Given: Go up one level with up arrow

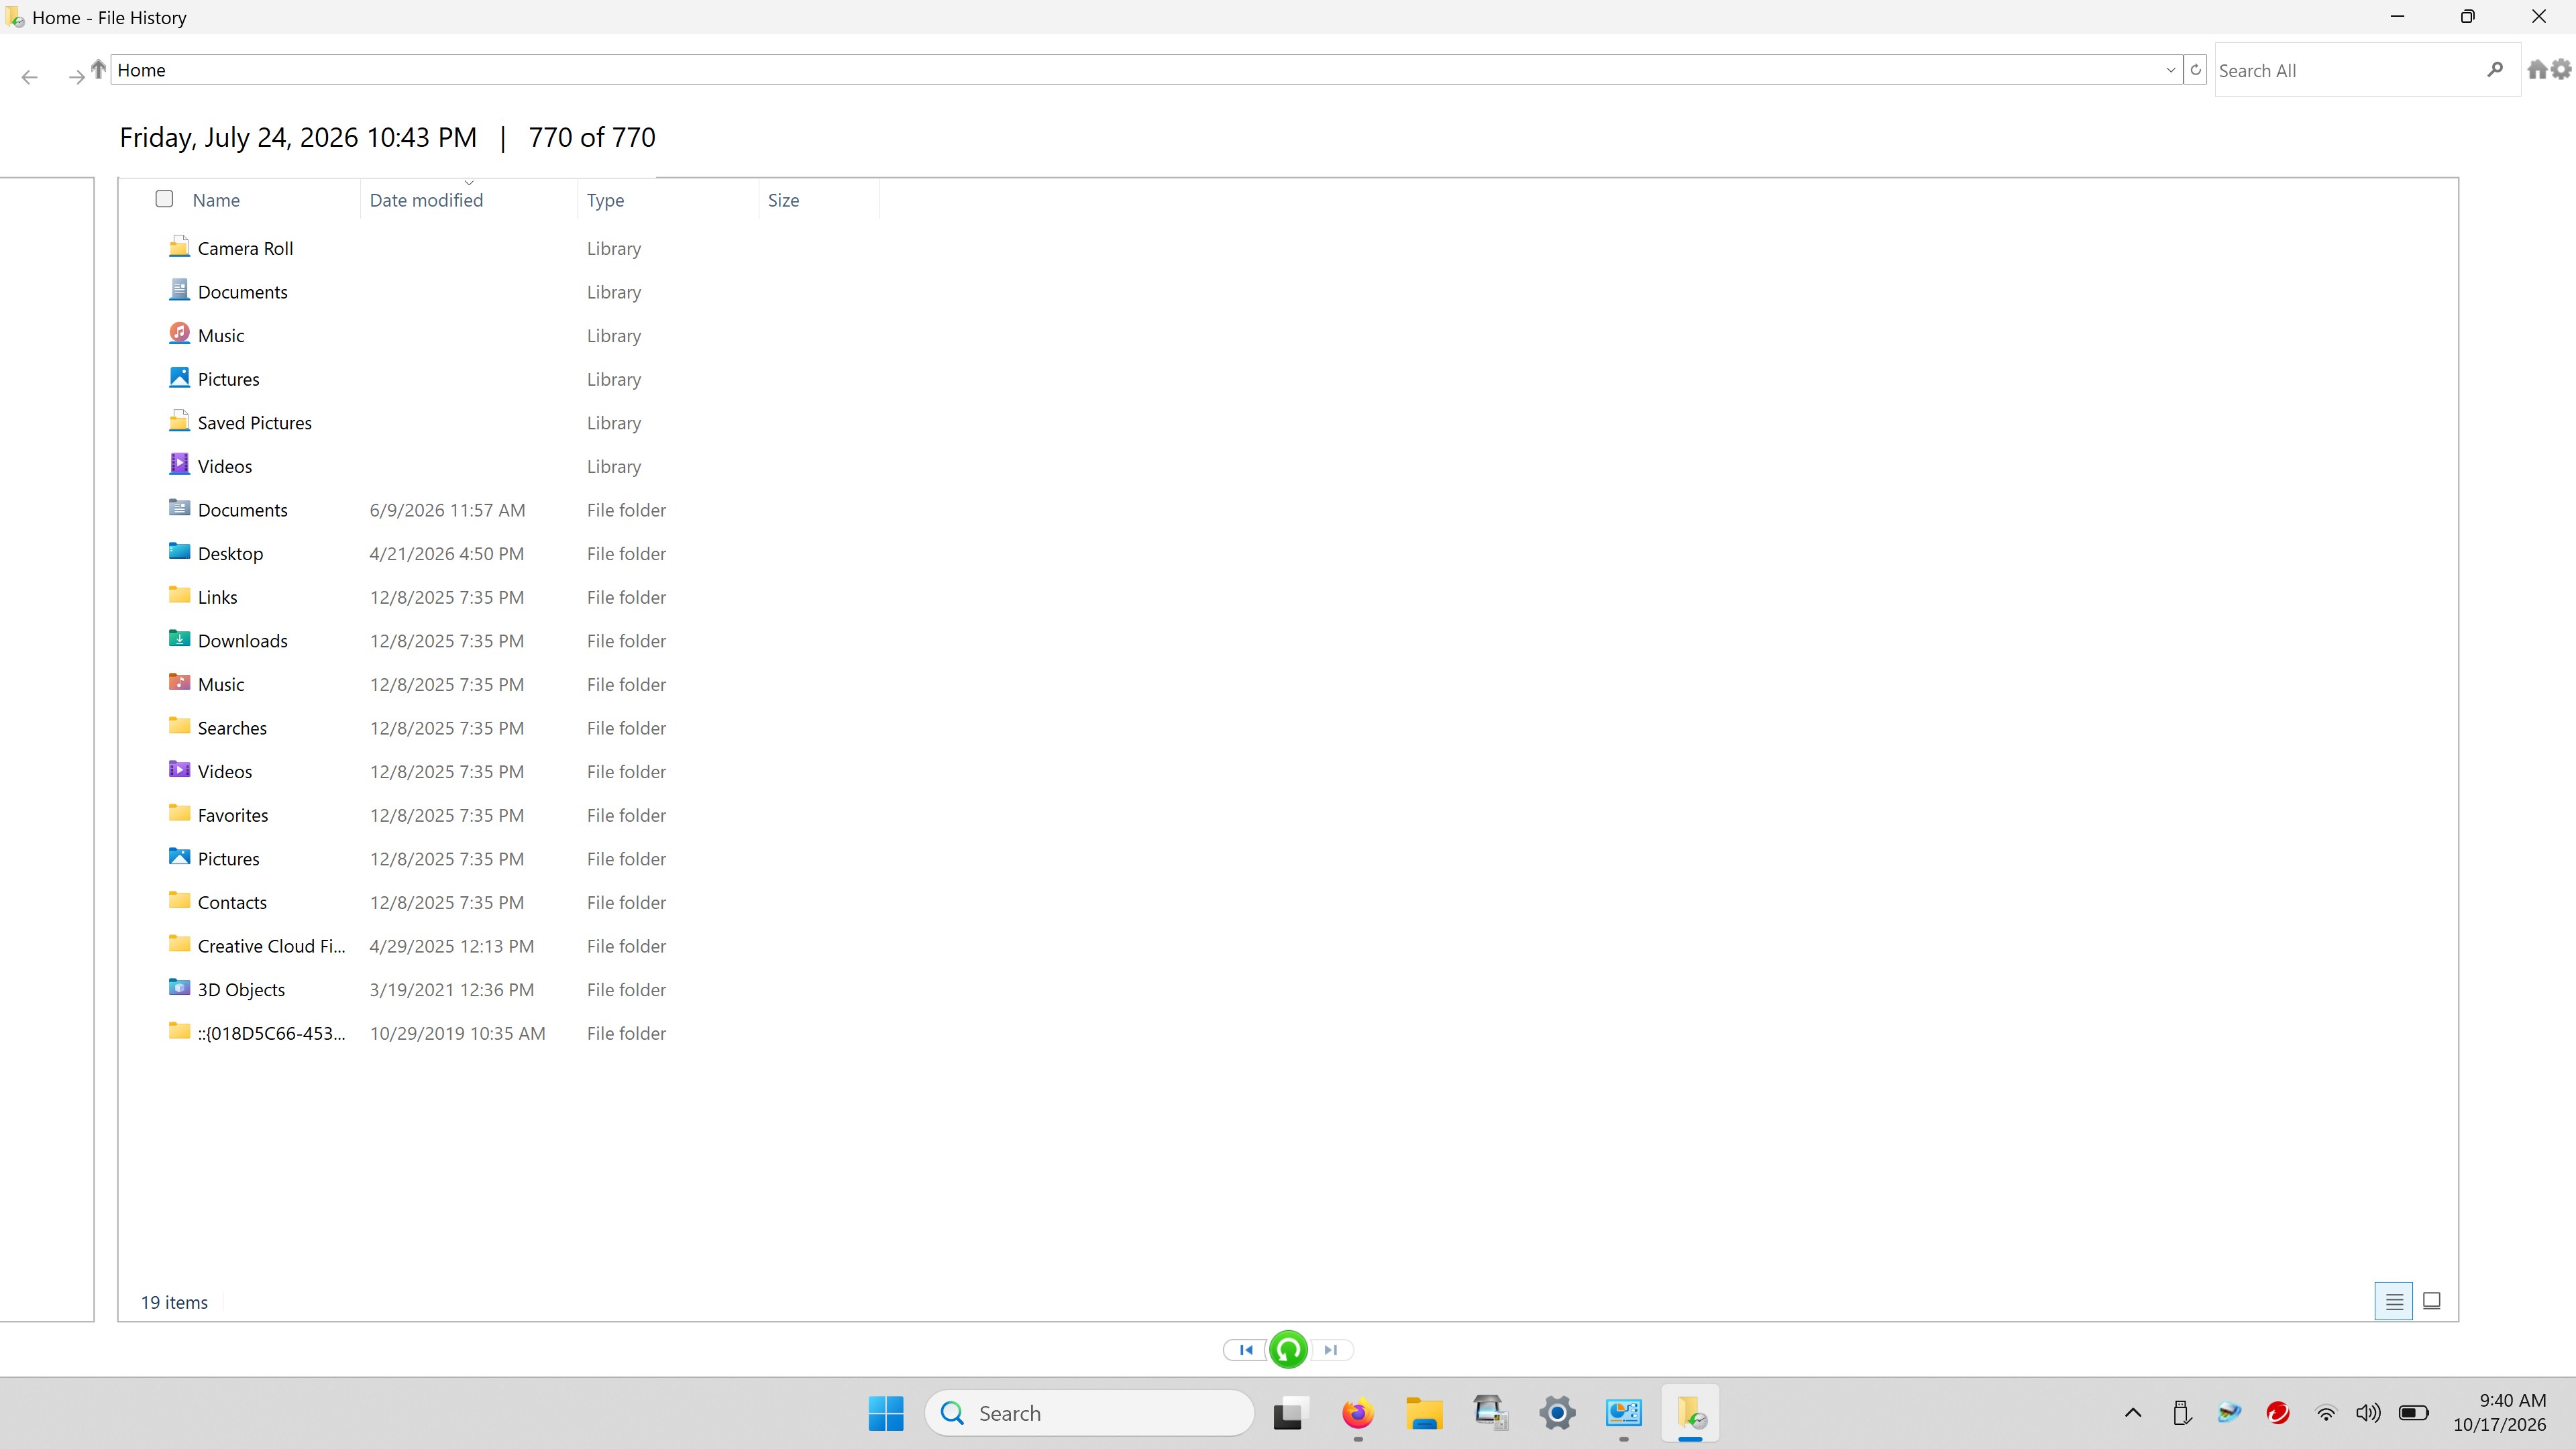Looking at the screenshot, I should (98, 69).
